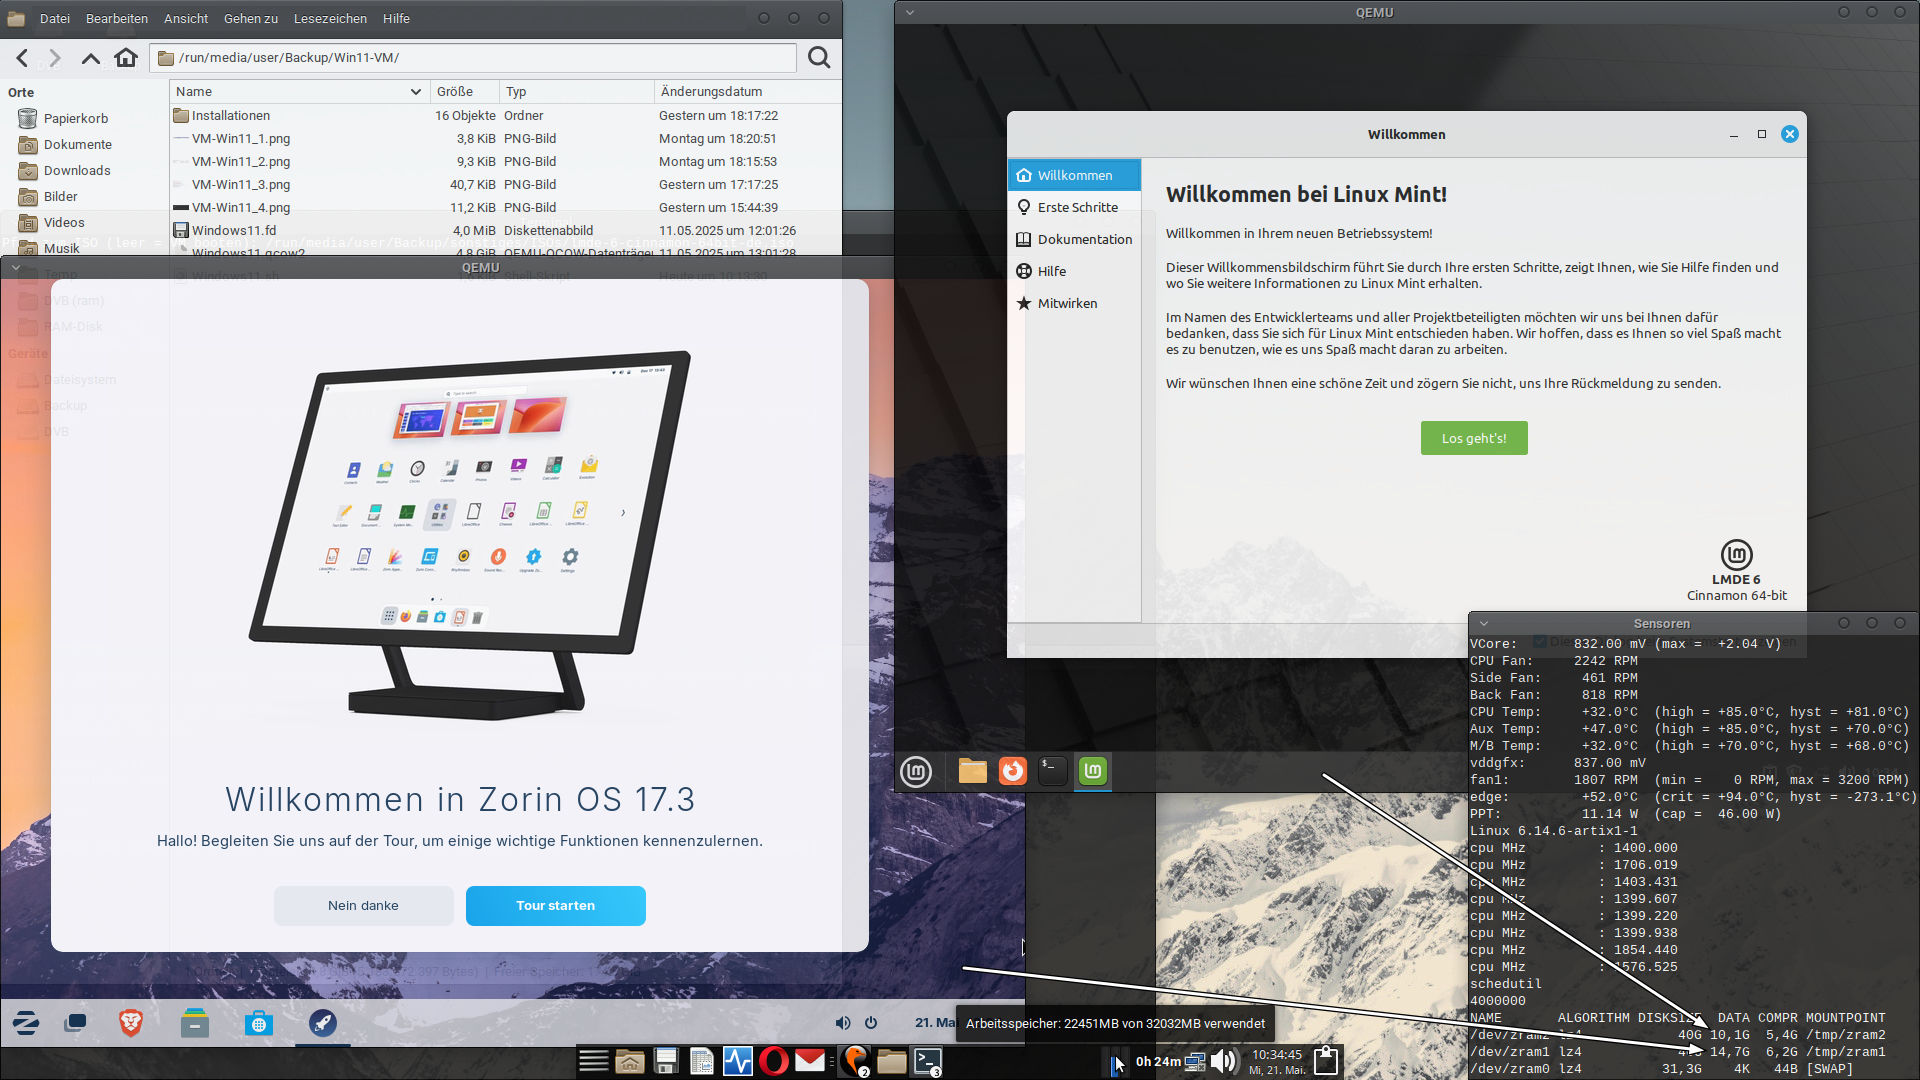The width and height of the screenshot is (1920, 1080).
Task: Mute the volume in the Zorin taskbar
Action: click(x=843, y=1022)
